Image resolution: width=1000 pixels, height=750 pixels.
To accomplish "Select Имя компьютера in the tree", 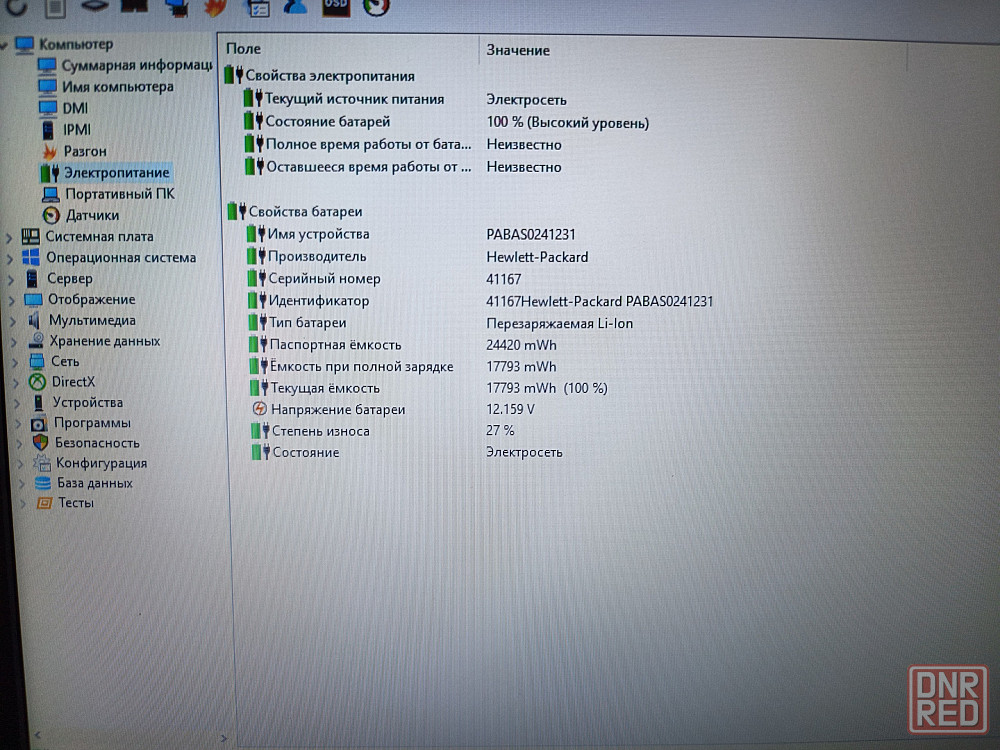I will tap(117, 87).
